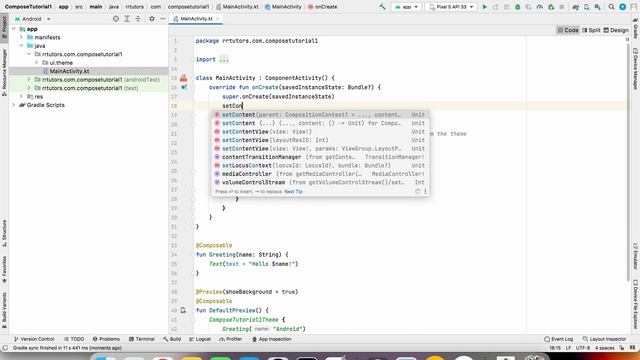This screenshot has width=640, height=360.
Task: Open the Version Control tool window
Action: click(x=34, y=339)
